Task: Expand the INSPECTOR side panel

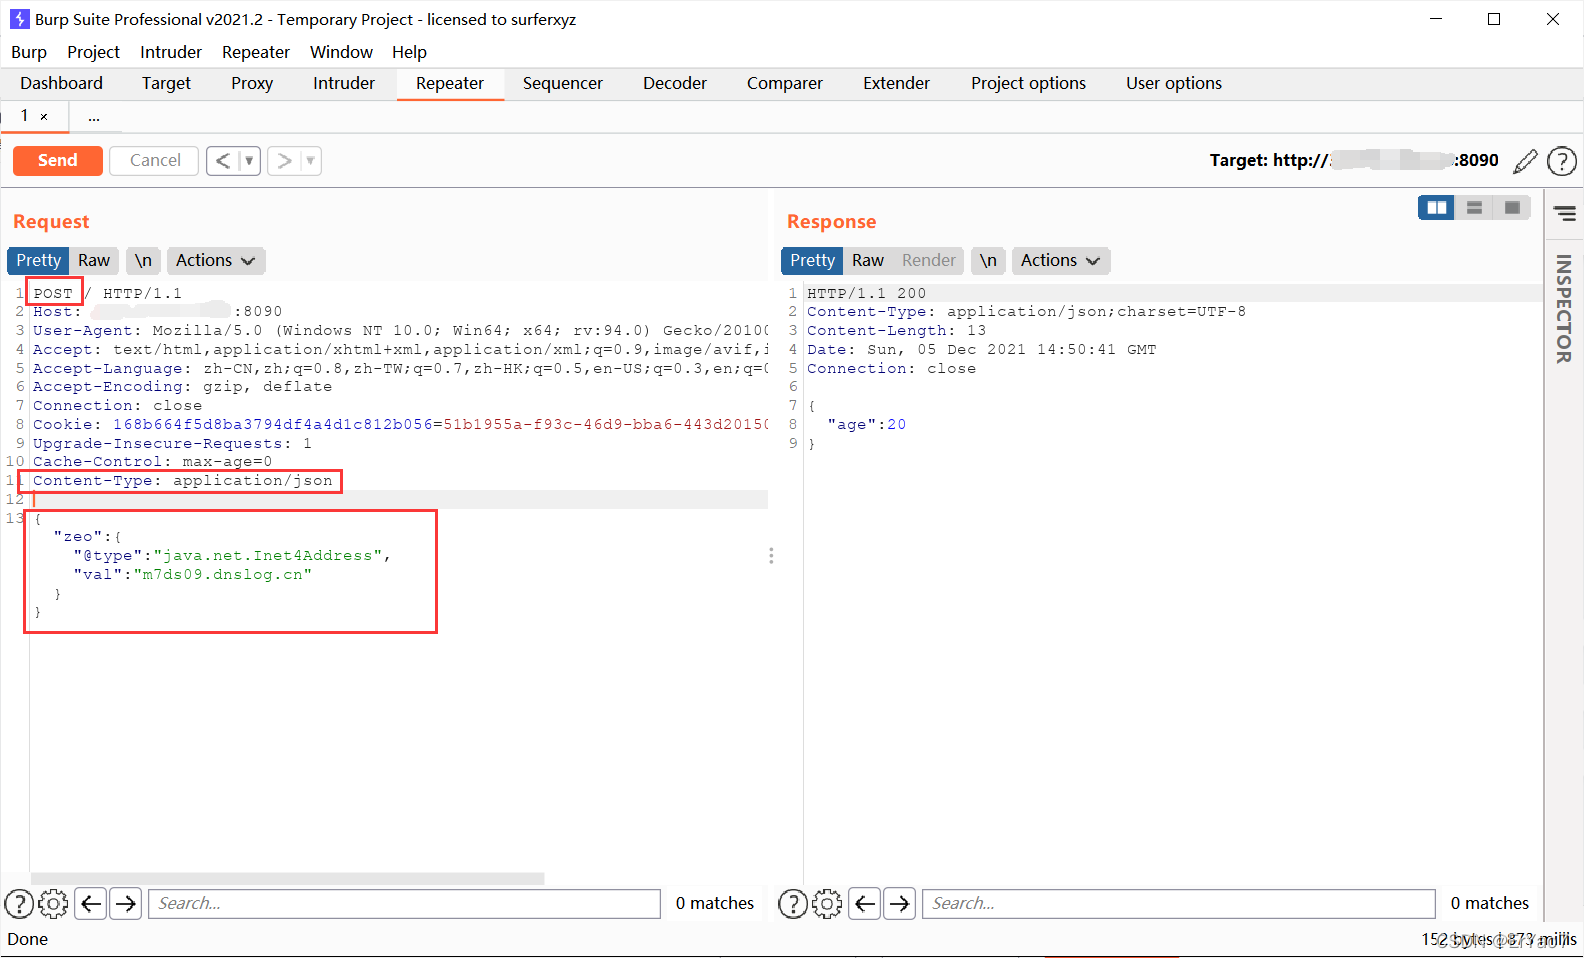Action: point(1564,308)
